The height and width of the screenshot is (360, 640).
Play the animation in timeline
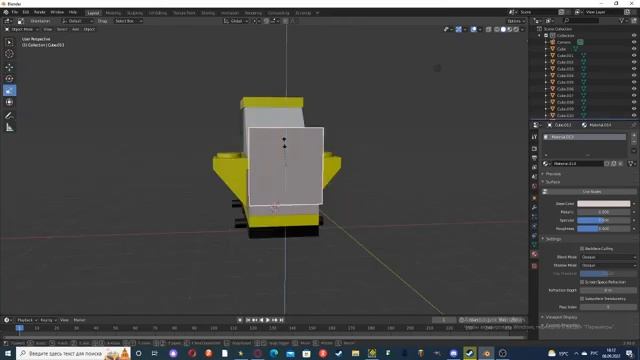[268, 320]
